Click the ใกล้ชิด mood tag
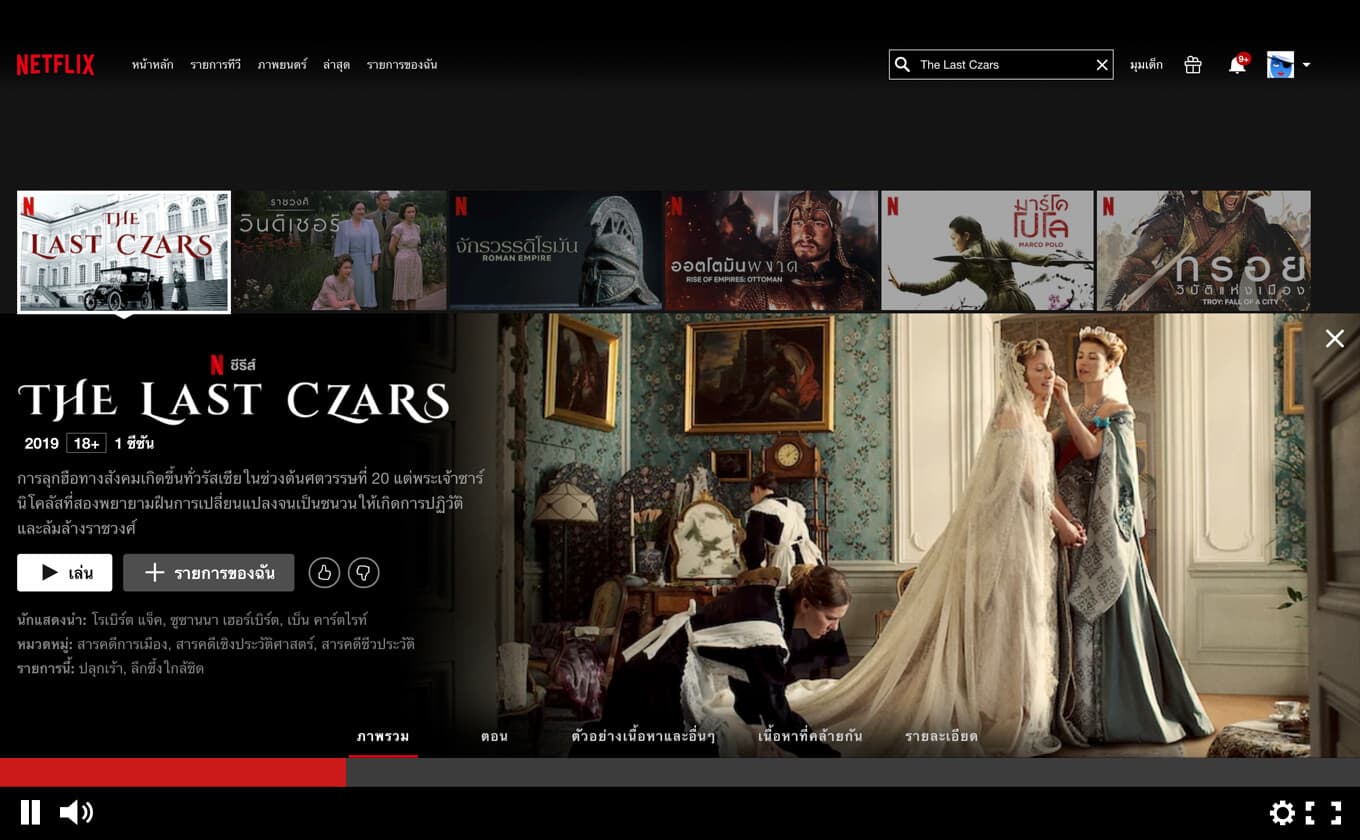Viewport: 1360px width, 840px height. click(185, 668)
